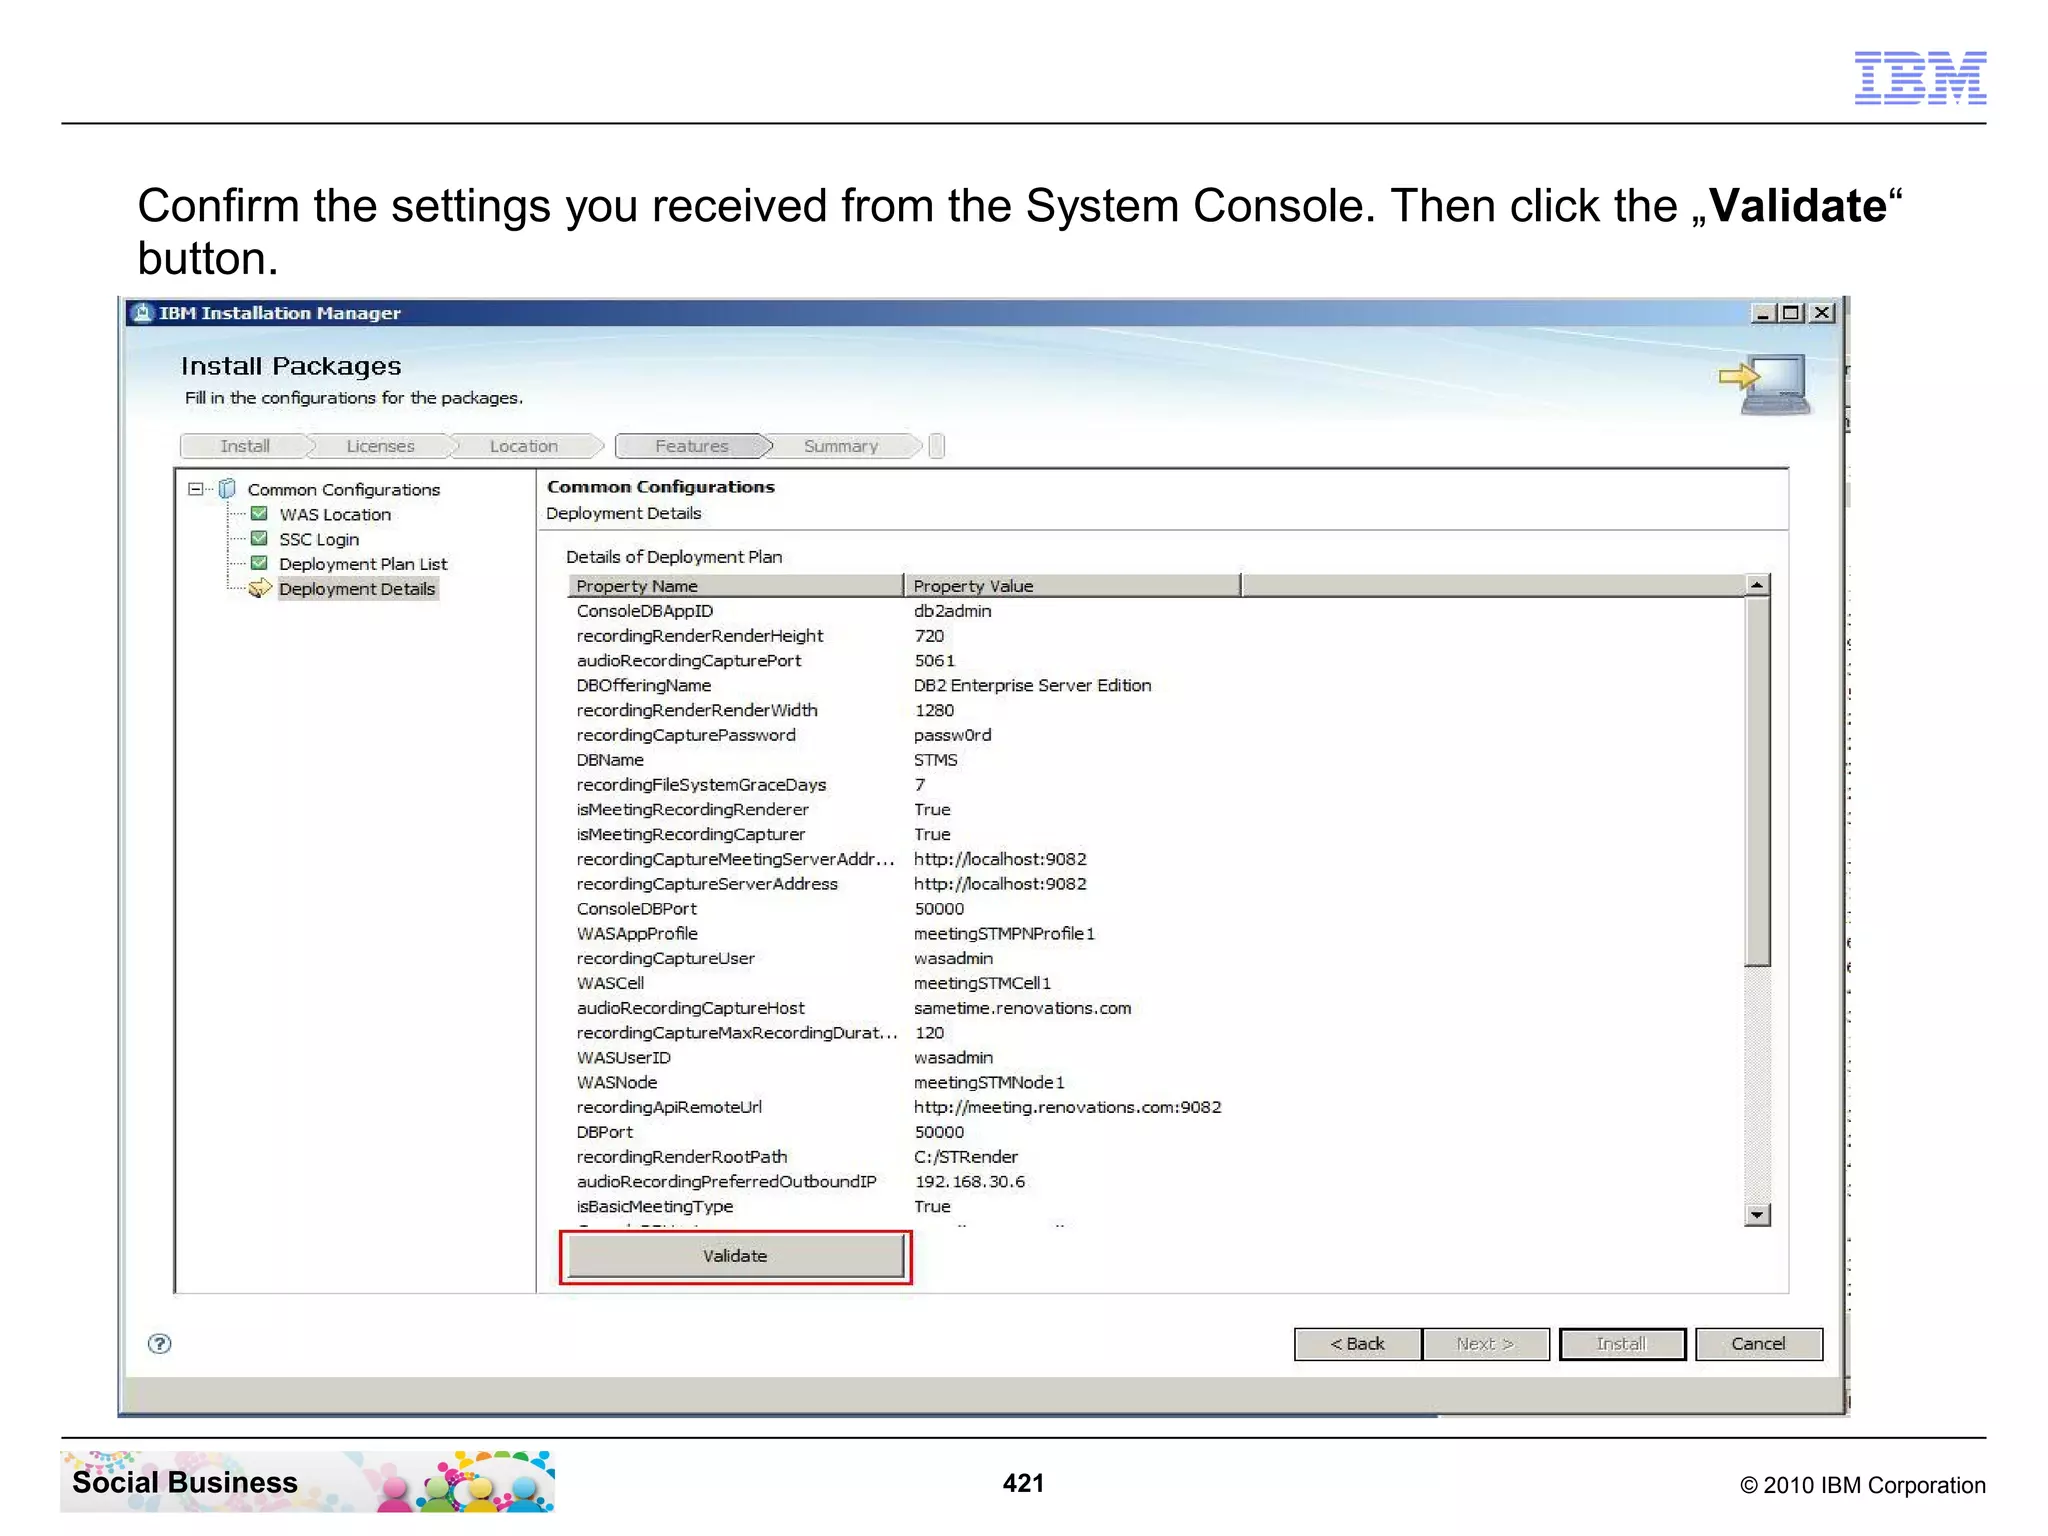
Task: Select the DBName row
Action: pos(1155,760)
